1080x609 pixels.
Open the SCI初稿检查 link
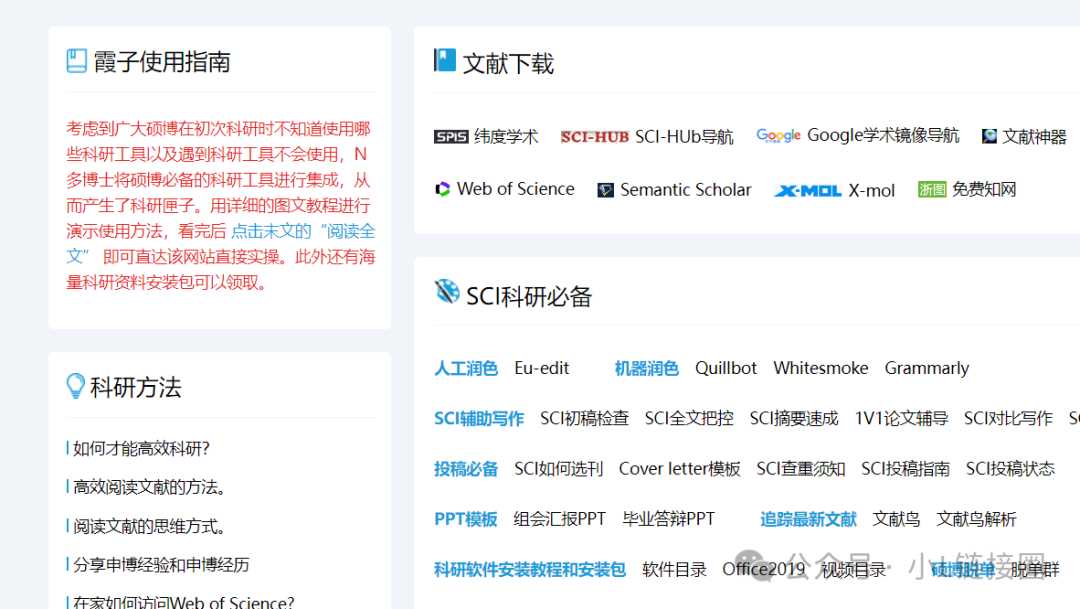[584, 418]
